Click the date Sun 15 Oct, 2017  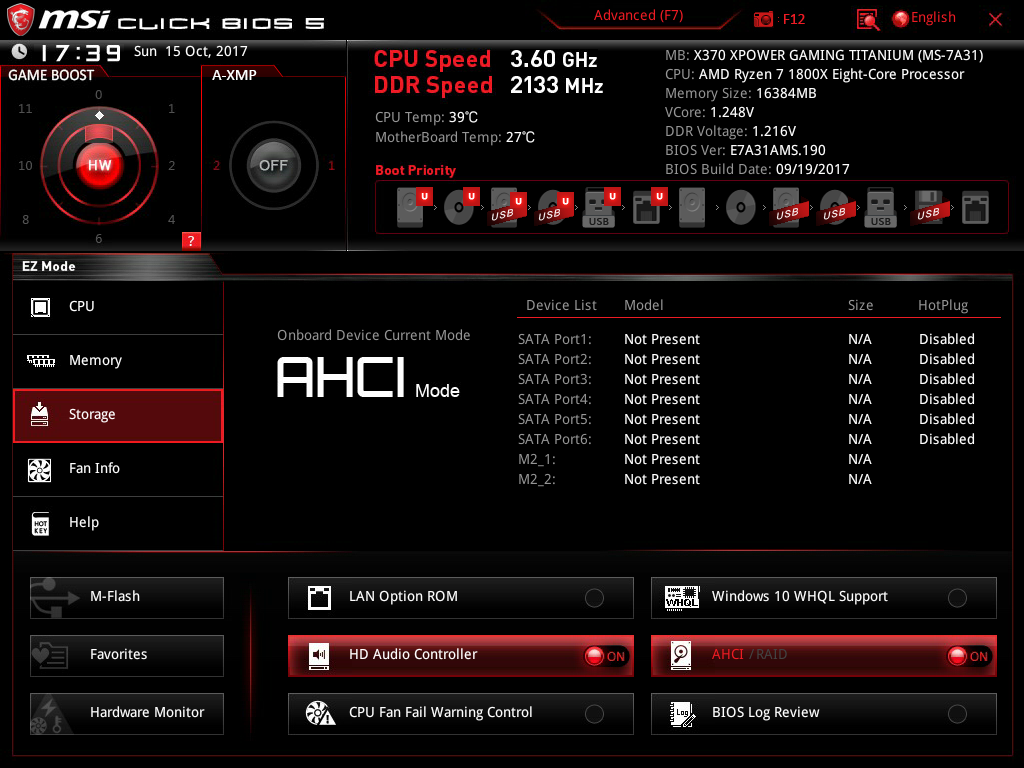click(190, 51)
